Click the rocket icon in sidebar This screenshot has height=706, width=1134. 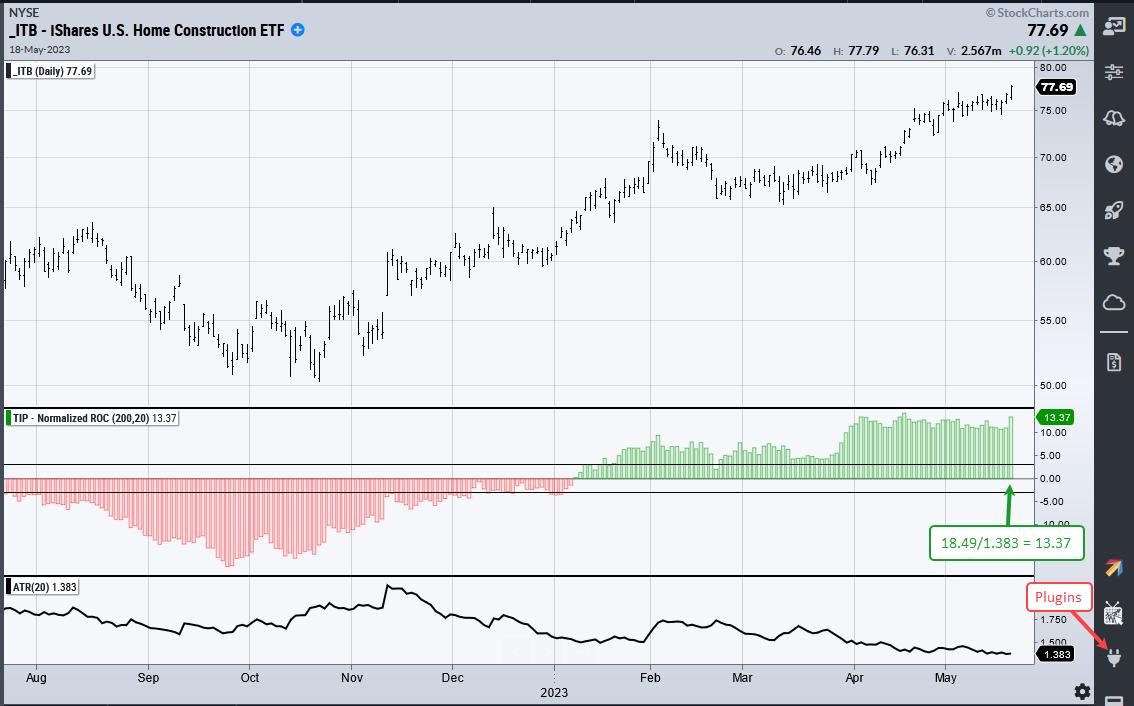coord(1114,210)
